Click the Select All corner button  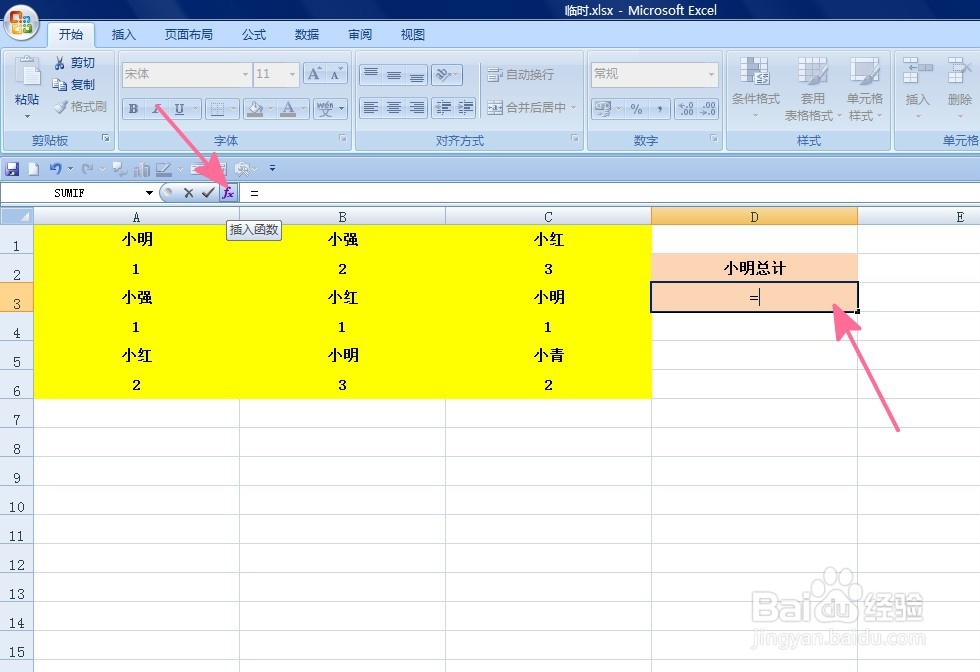click(16, 216)
